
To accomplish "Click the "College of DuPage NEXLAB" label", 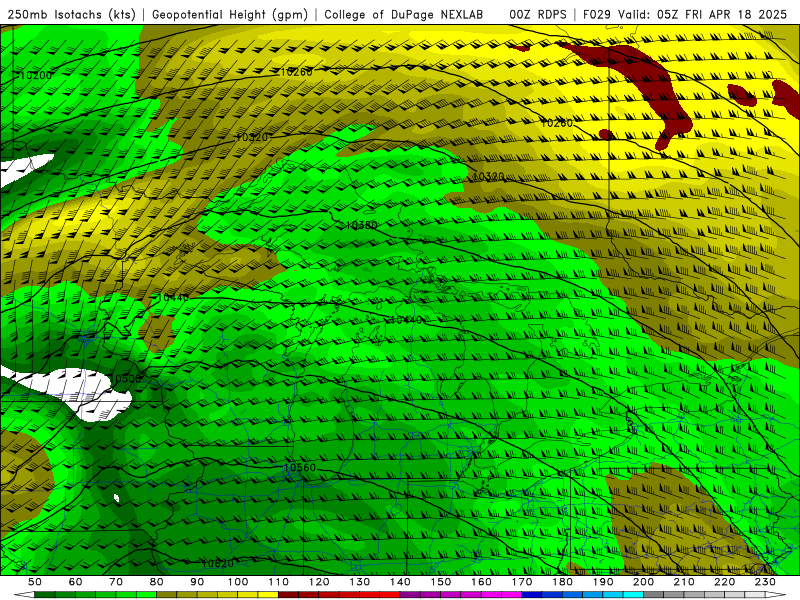I will click(403, 15).
